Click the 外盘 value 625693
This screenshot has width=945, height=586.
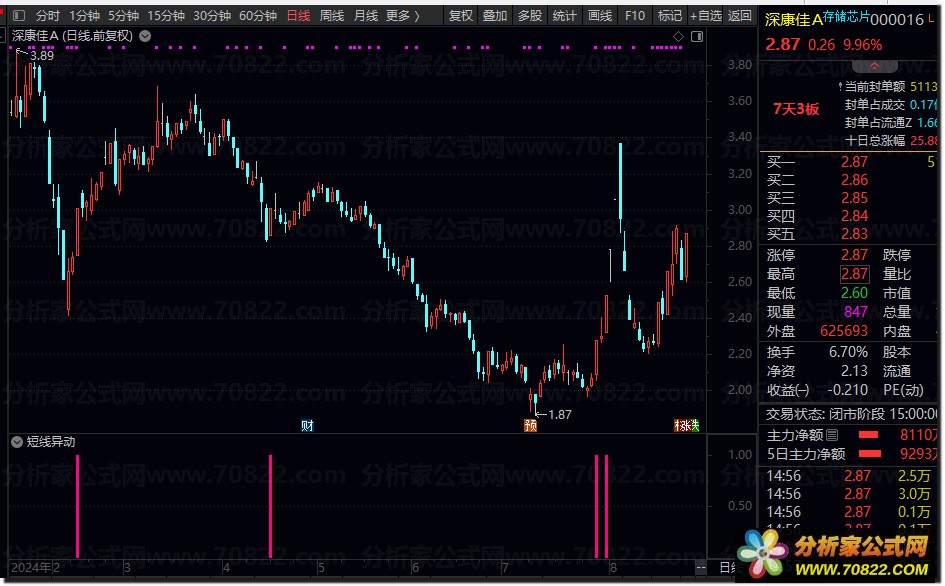[x=844, y=331]
